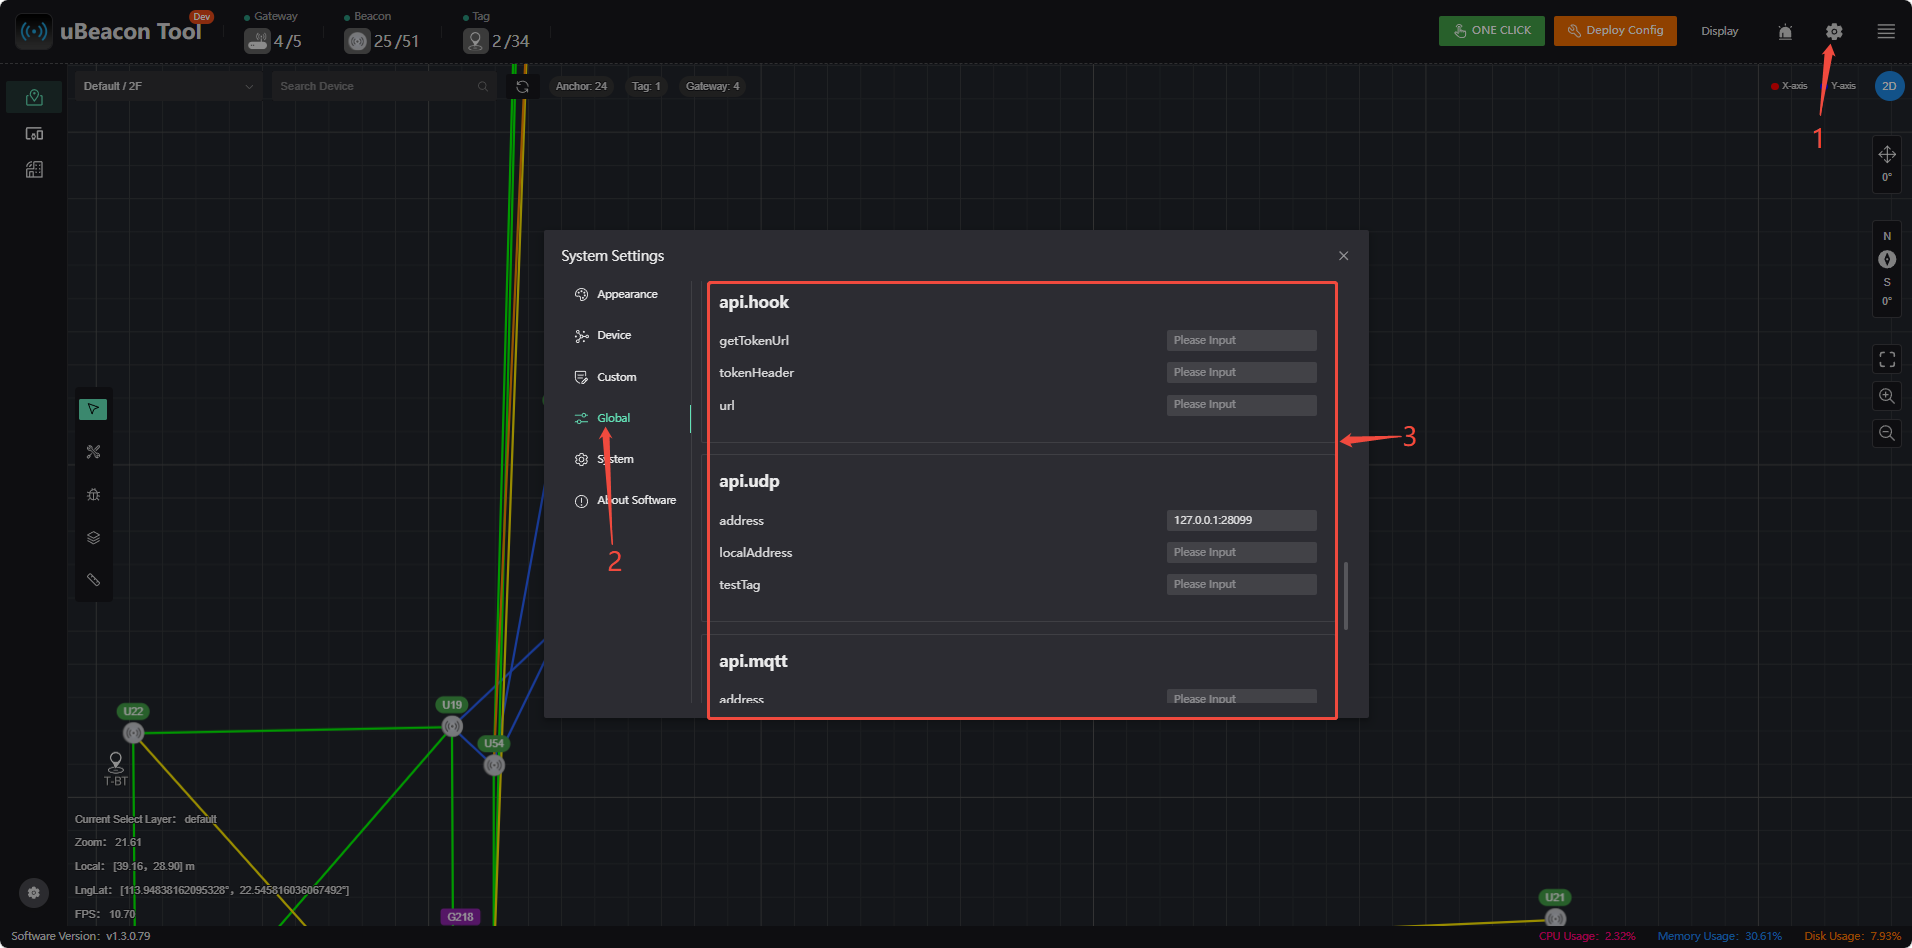Activate the ruler measure tool
Image resolution: width=1912 pixels, height=948 pixels.
[93, 580]
